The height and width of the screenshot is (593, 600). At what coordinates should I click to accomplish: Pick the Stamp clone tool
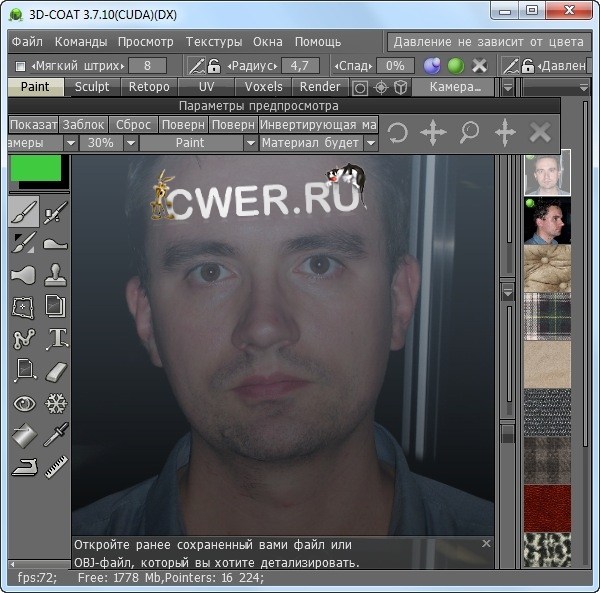(x=56, y=274)
